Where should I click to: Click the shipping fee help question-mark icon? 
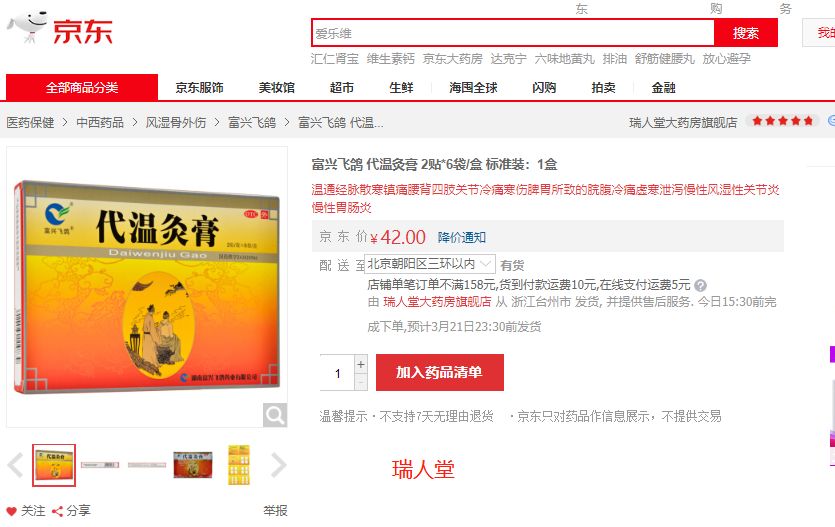point(700,285)
